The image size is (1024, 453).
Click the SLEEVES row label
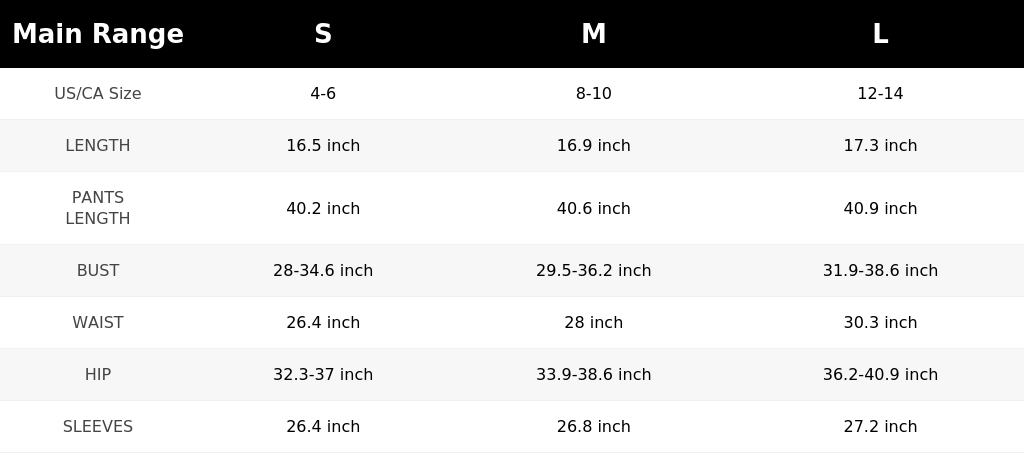tap(98, 426)
